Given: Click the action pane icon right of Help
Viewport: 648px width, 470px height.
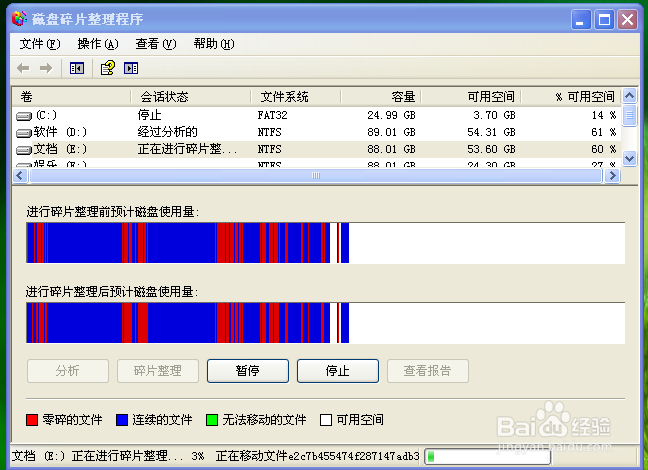Looking at the screenshot, I should (131, 68).
